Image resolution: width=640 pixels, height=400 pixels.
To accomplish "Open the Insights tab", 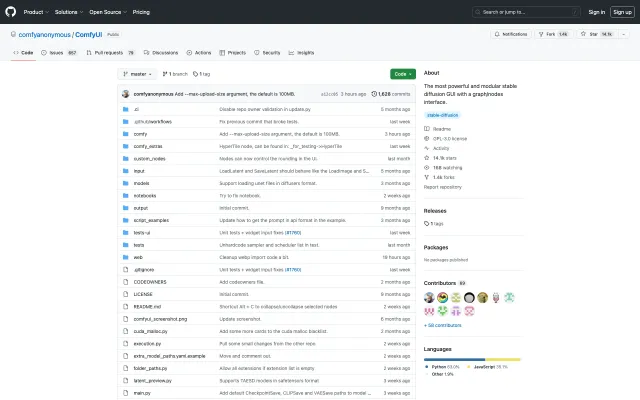I will (304, 52).
